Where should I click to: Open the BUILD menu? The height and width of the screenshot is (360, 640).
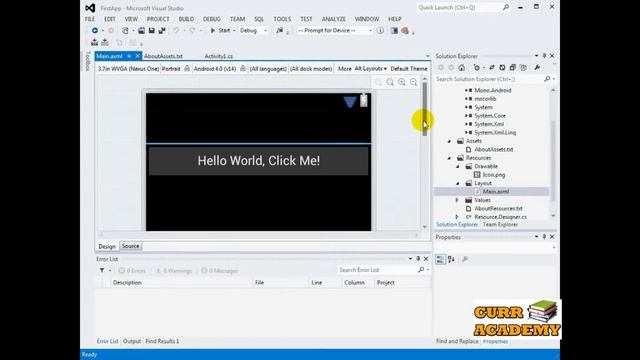click(x=186, y=19)
